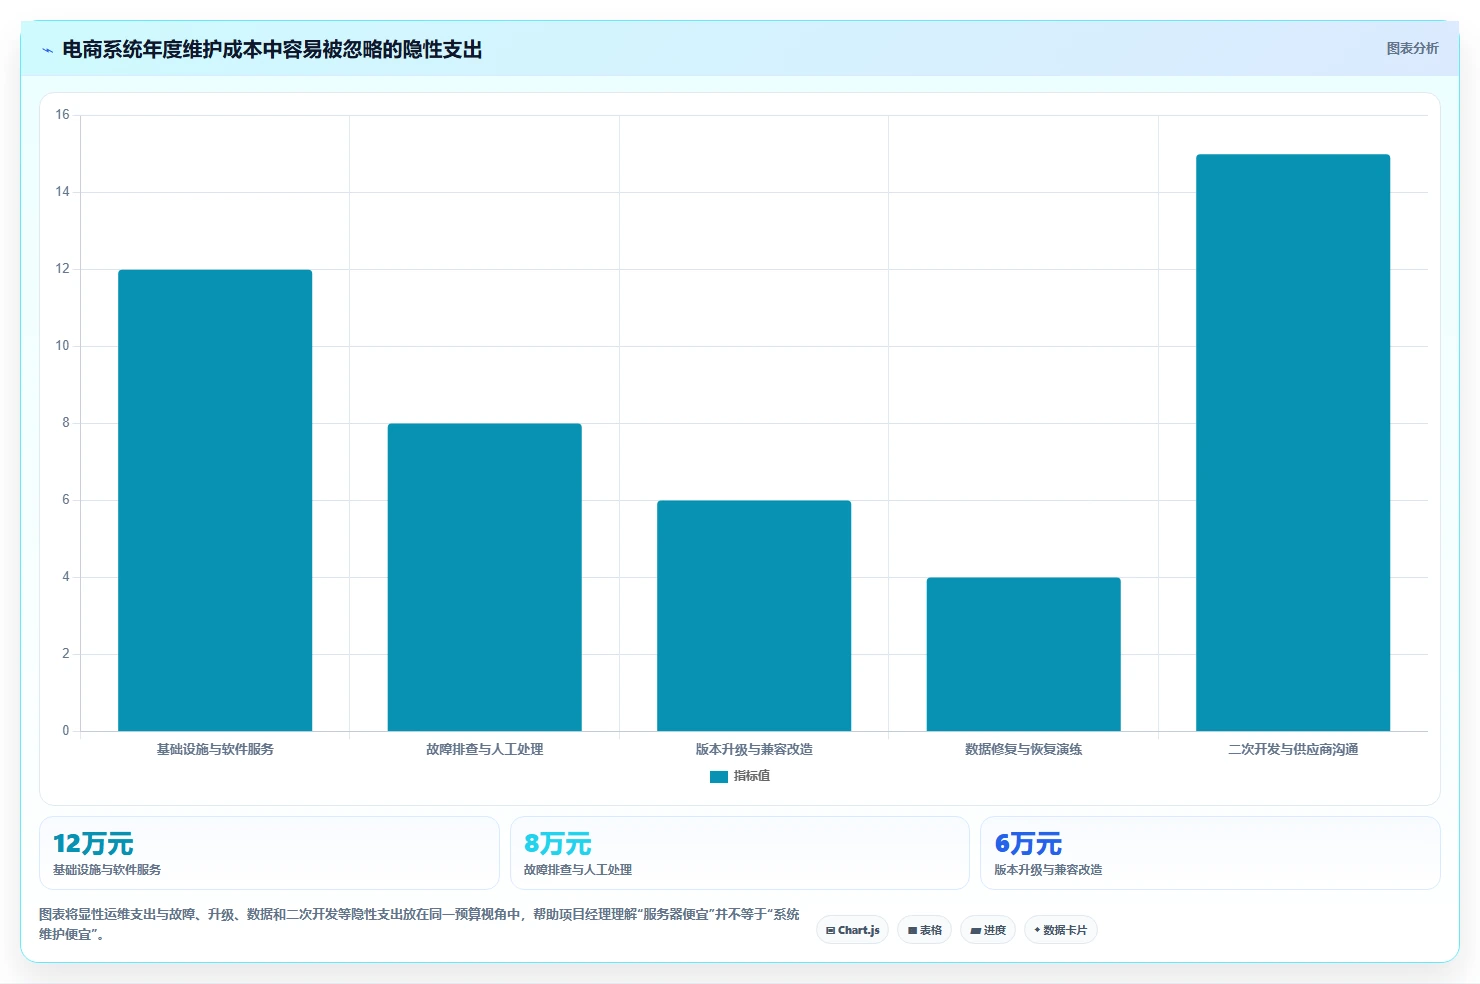Click y-axis tick label 14
Image resolution: width=1480 pixels, height=984 pixels.
tap(63, 192)
